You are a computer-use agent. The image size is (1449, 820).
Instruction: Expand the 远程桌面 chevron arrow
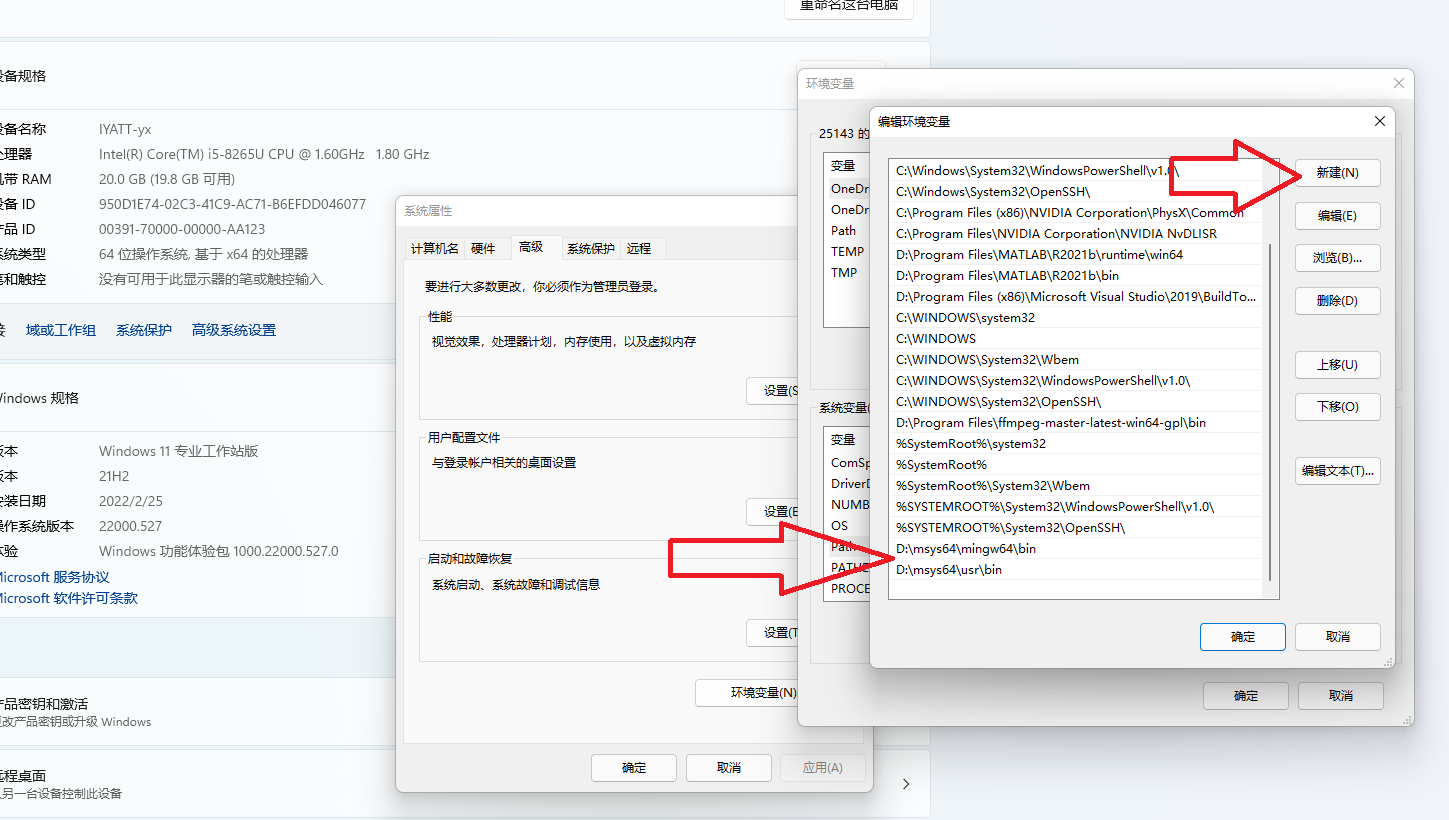(x=905, y=784)
